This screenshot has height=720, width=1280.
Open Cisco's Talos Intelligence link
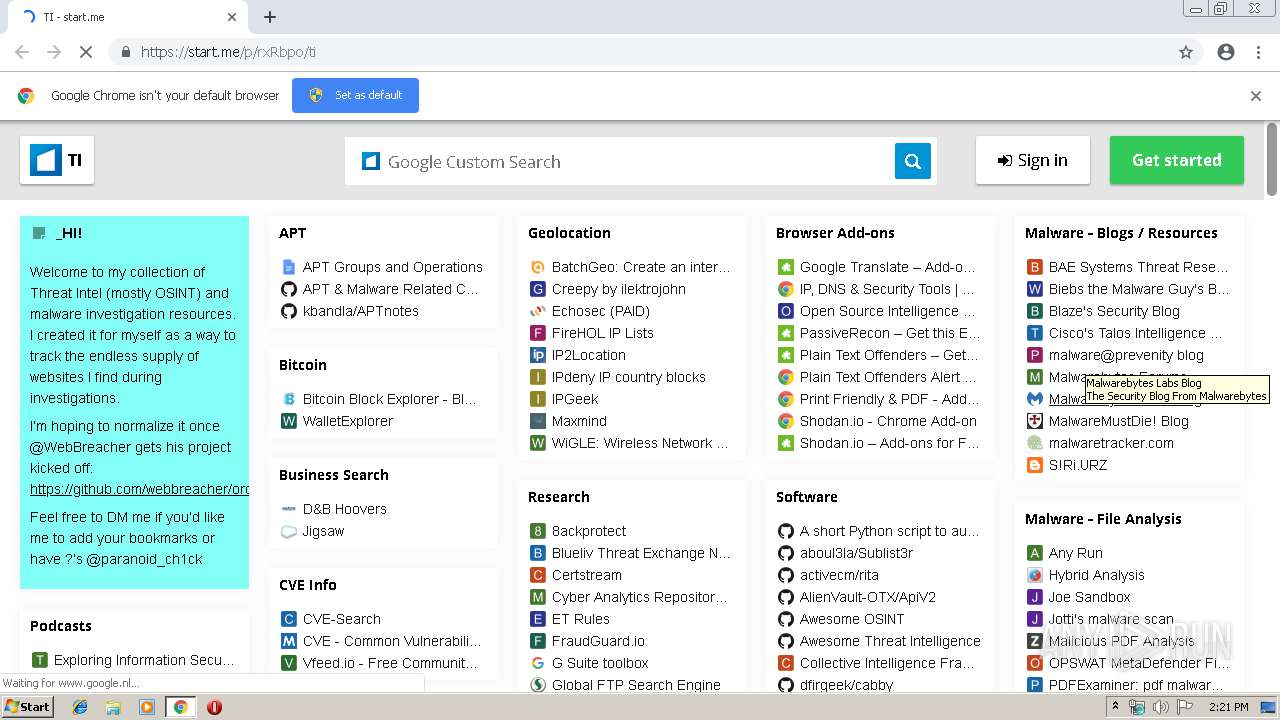(x=1136, y=333)
